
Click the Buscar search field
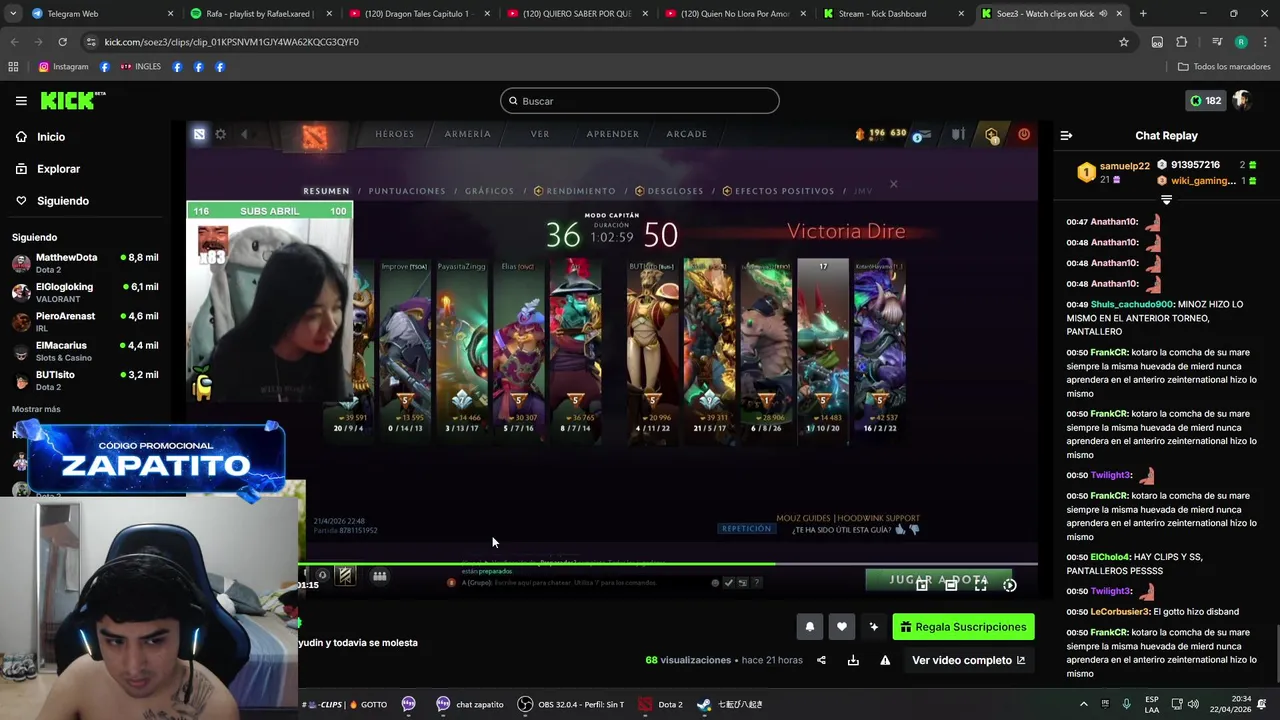coord(640,101)
